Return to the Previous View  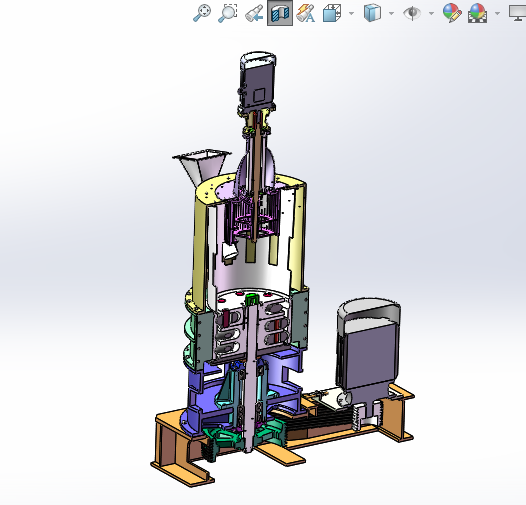click(254, 13)
